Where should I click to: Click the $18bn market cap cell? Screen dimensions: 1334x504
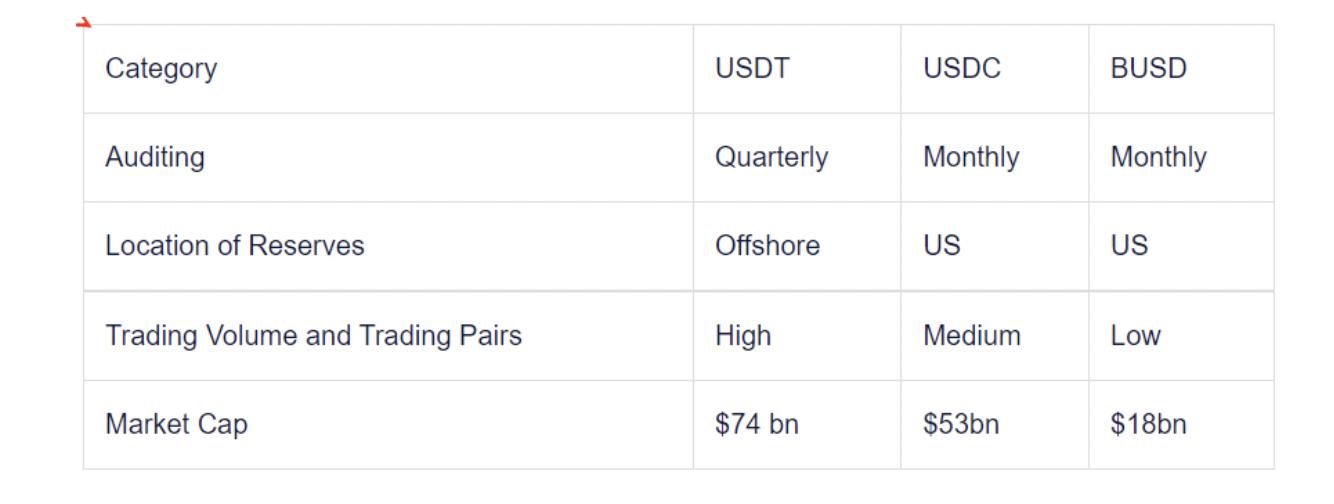pyautogui.click(x=1148, y=424)
